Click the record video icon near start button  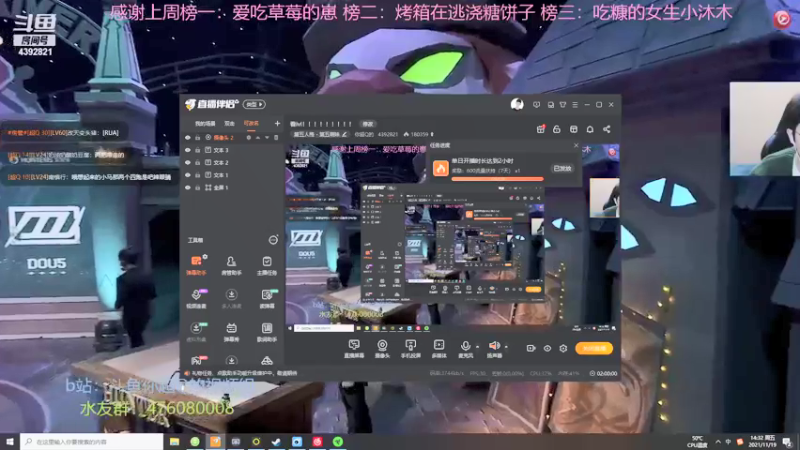[531, 348]
